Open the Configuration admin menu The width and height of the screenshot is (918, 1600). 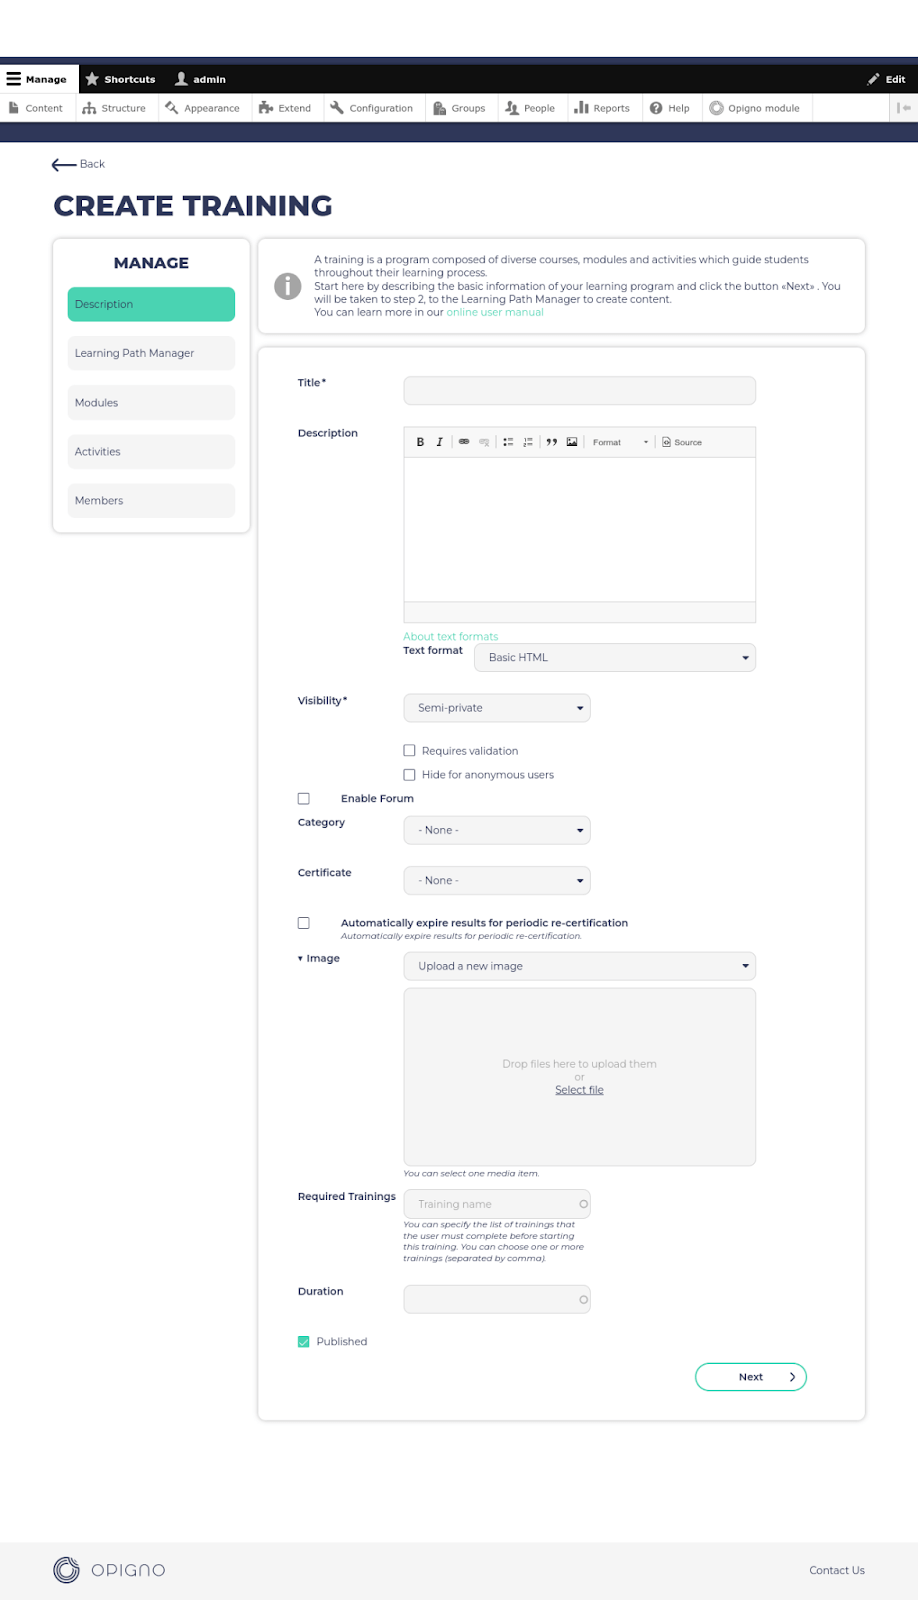coord(372,108)
